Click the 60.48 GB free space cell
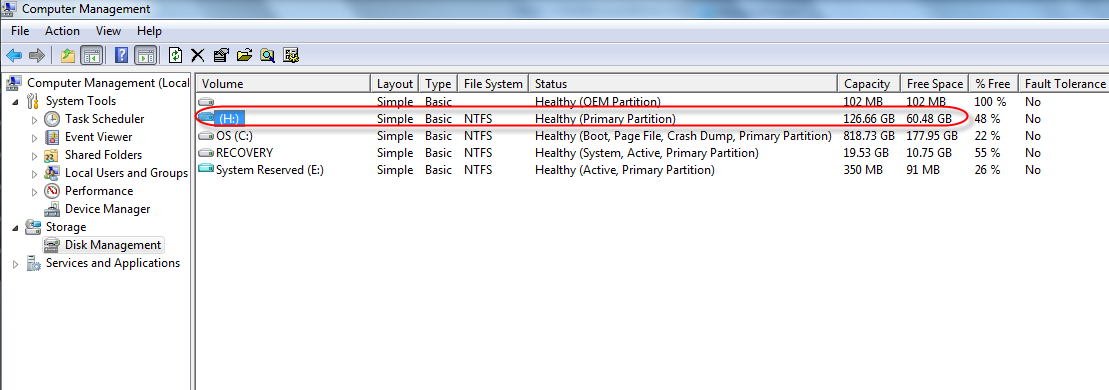 [929, 118]
